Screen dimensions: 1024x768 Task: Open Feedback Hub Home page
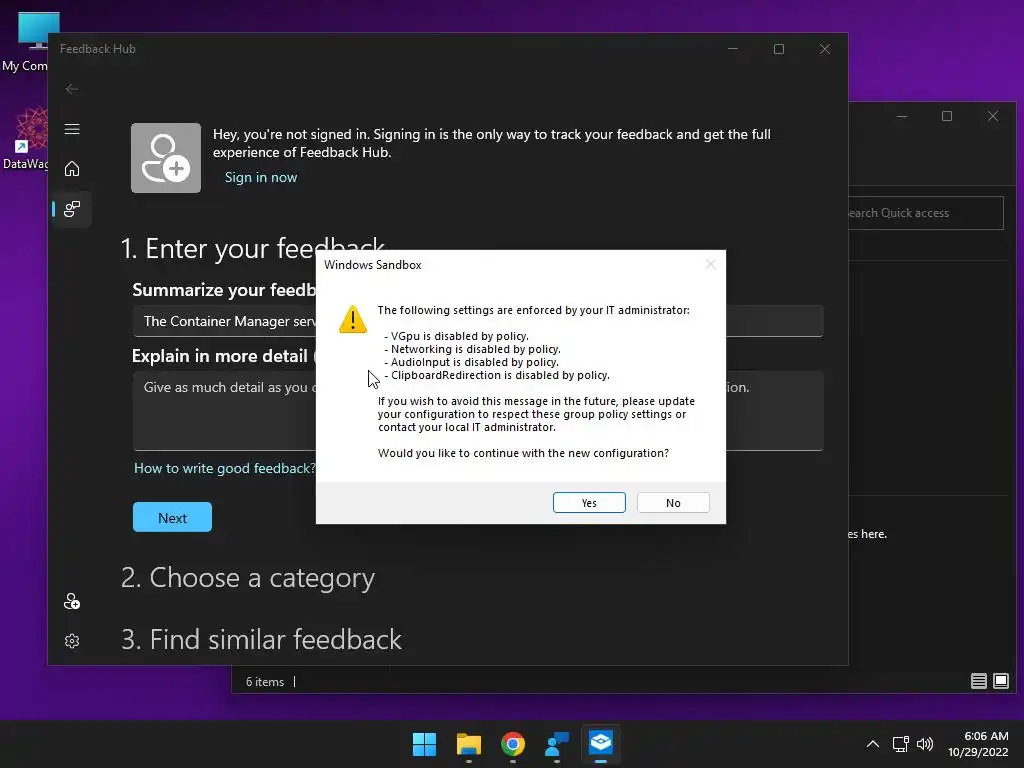pos(72,168)
